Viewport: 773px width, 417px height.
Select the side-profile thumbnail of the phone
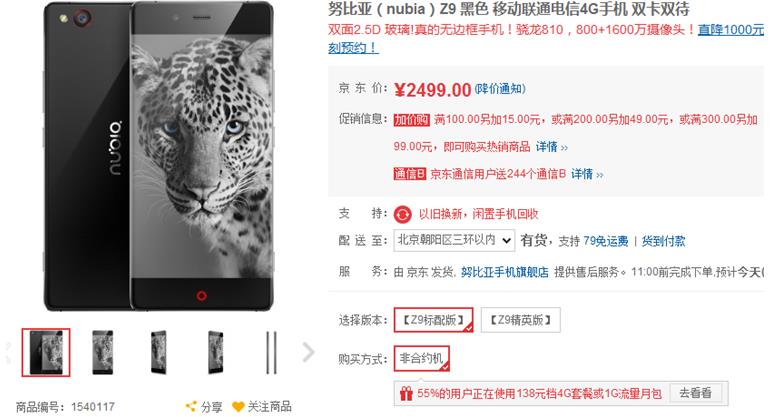point(271,352)
